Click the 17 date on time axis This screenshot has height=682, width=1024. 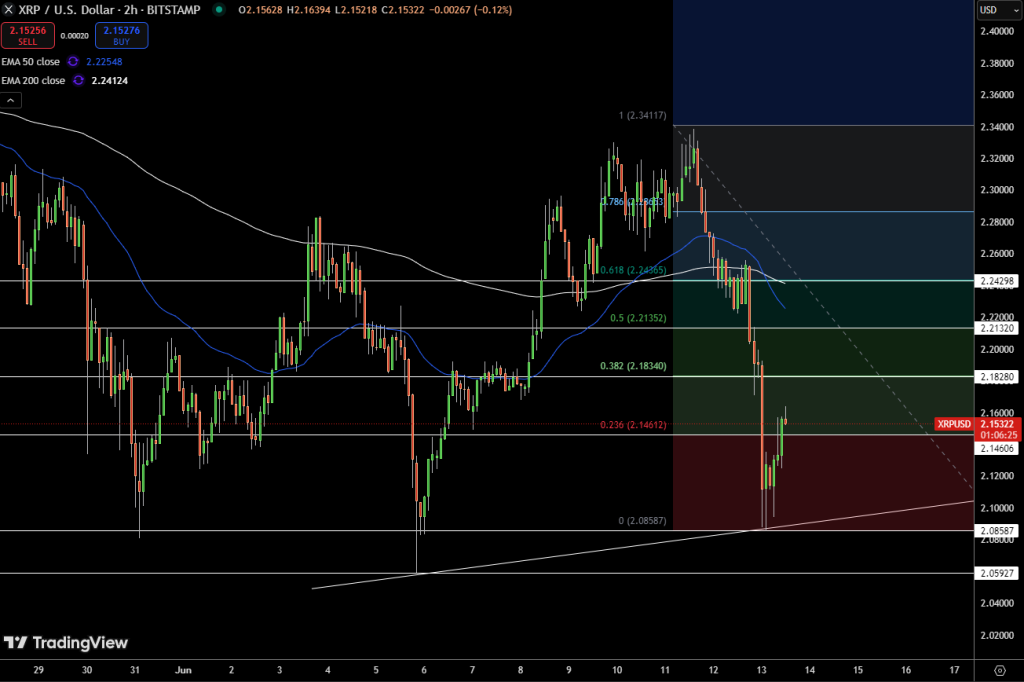pyautogui.click(x=954, y=670)
